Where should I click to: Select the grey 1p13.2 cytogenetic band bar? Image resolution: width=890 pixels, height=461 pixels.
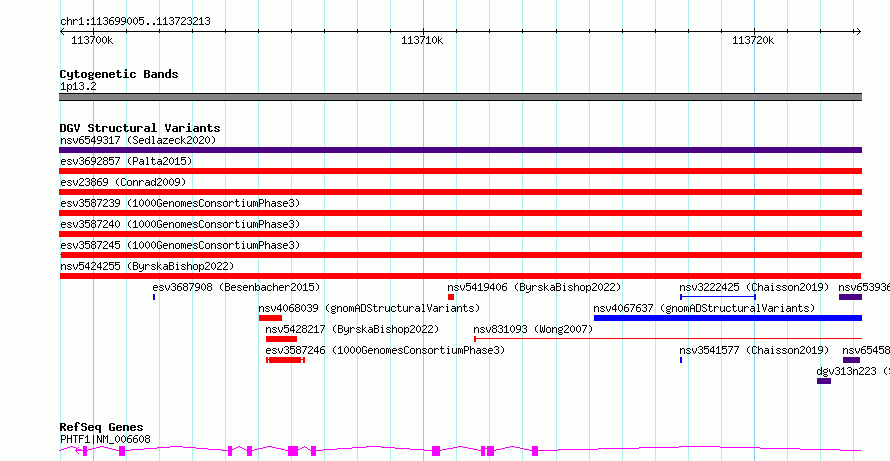(460, 97)
